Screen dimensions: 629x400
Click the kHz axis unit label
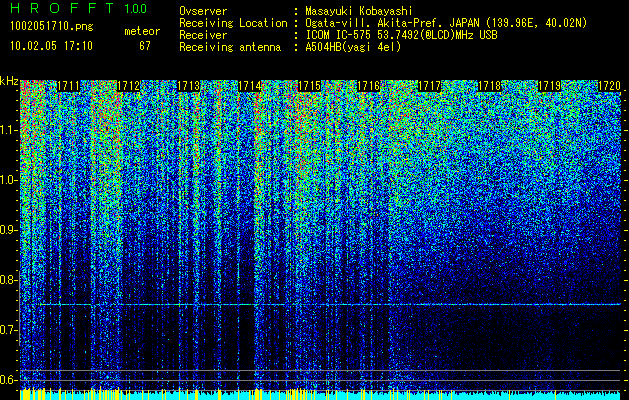(9, 81)
